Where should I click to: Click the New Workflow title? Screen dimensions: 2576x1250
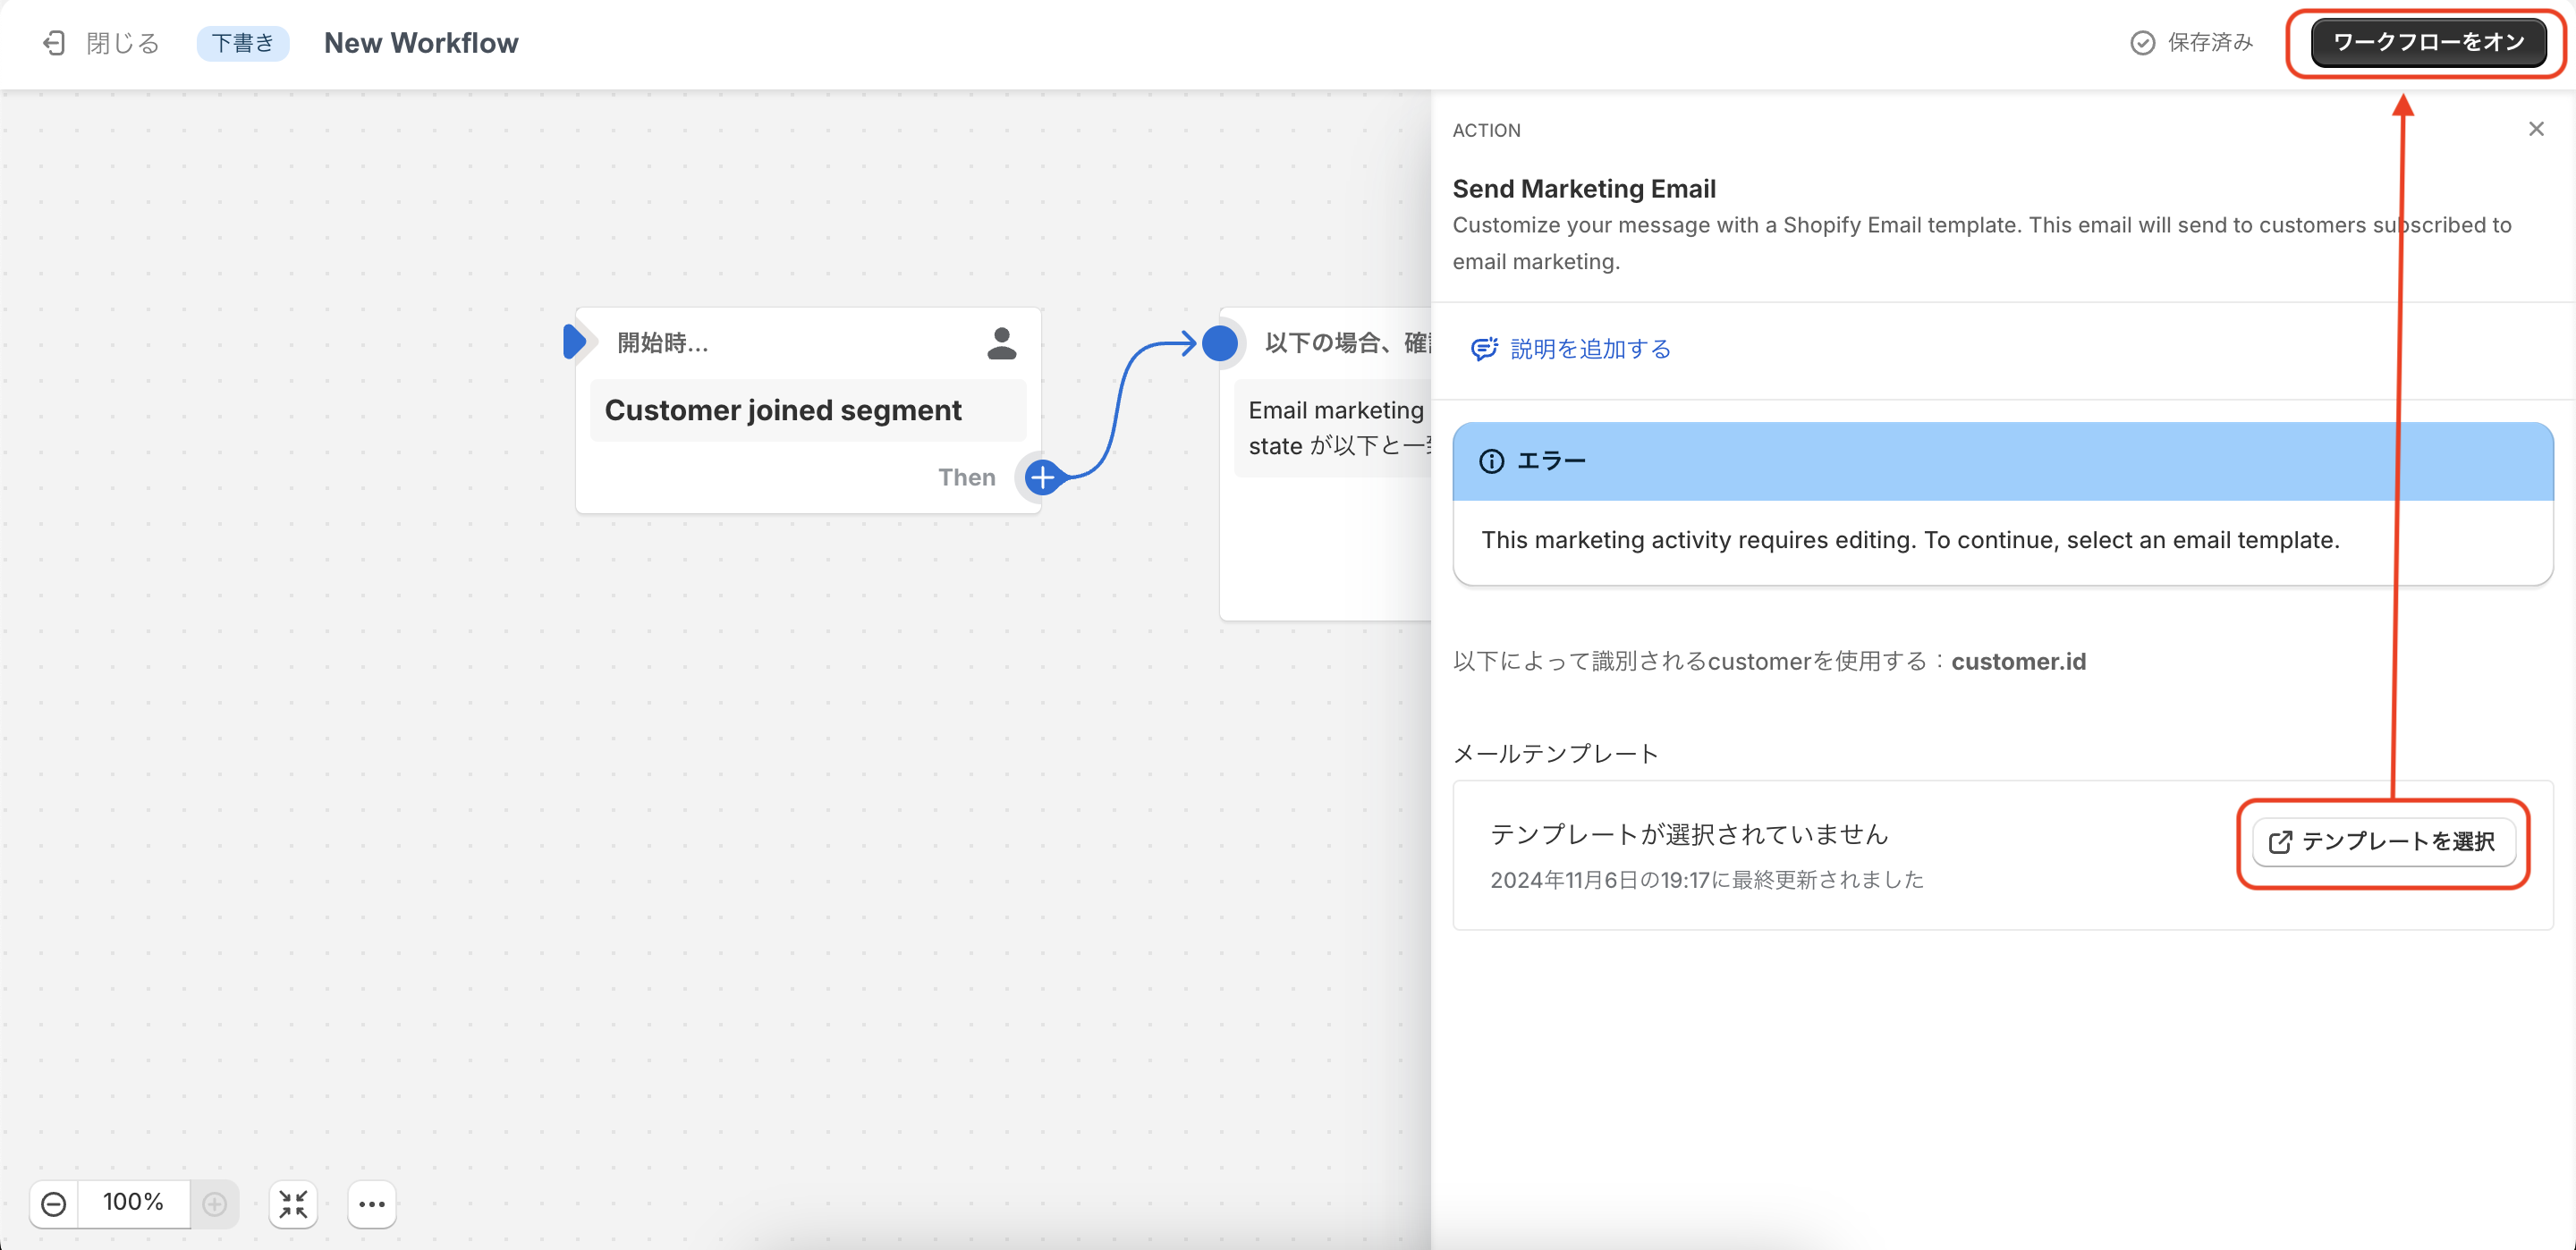(421, 43)
